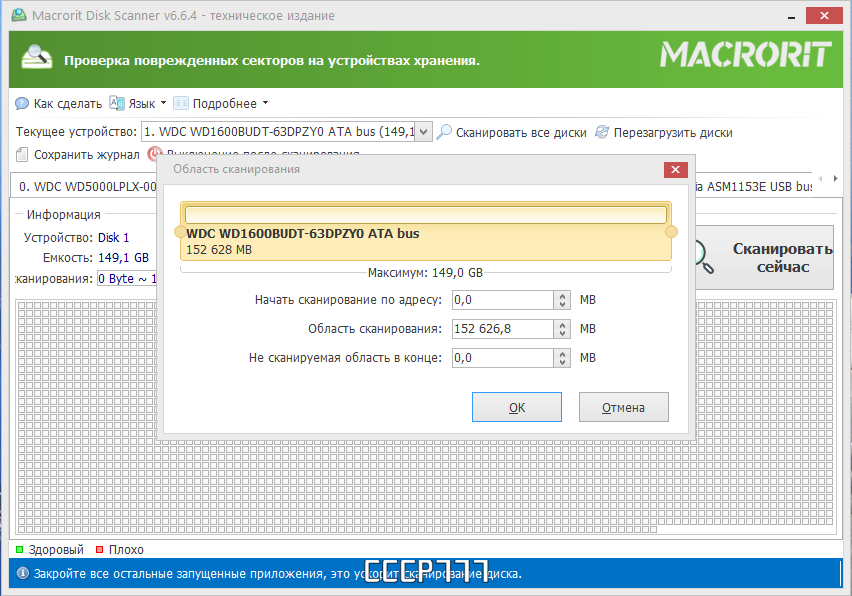This screenshot has height=596, width=852.
Task: Select the WDC WD5000LPLX disk tab
Action: coord(84,186)
